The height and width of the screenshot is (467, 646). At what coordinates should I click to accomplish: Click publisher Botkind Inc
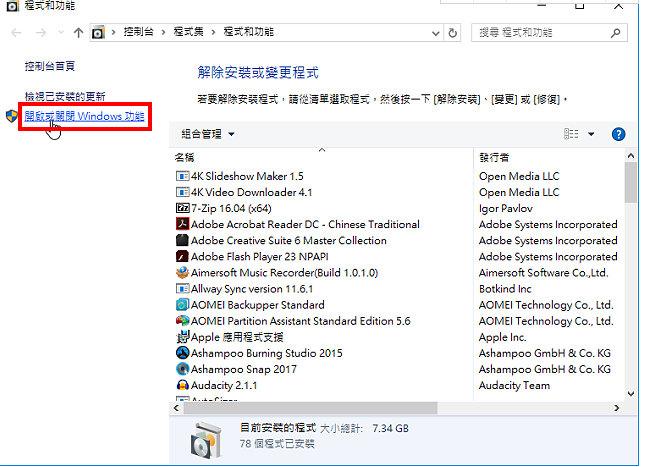click(x=506, y=289)
